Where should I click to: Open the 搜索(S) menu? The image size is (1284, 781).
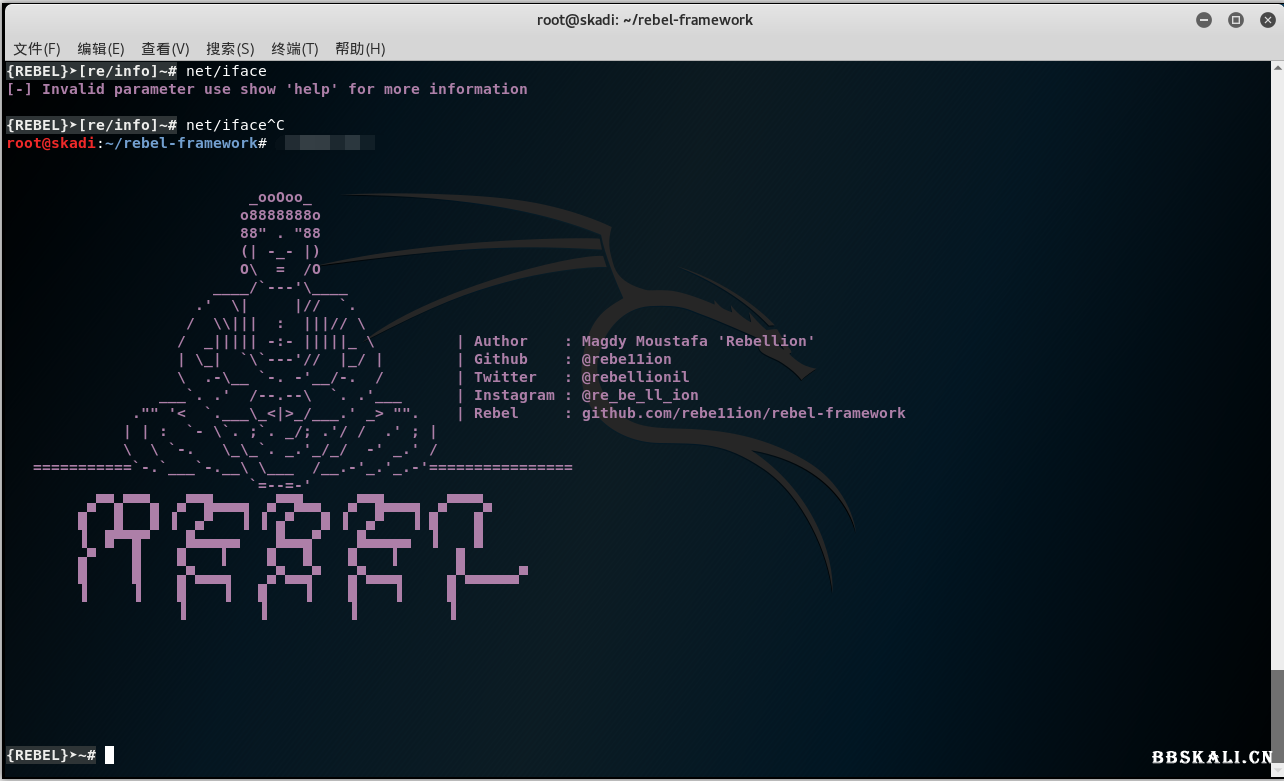point(230,49)
